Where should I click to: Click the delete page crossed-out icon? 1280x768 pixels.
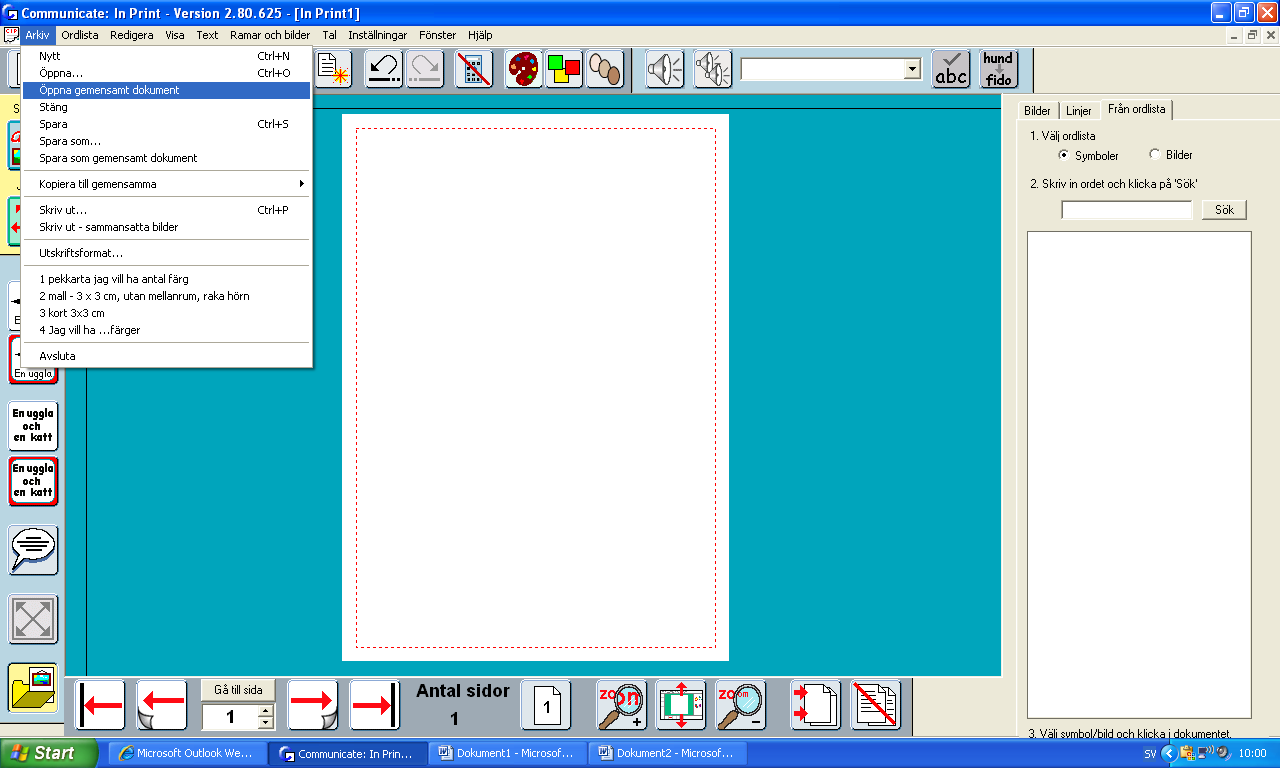(x=876, y=705)
